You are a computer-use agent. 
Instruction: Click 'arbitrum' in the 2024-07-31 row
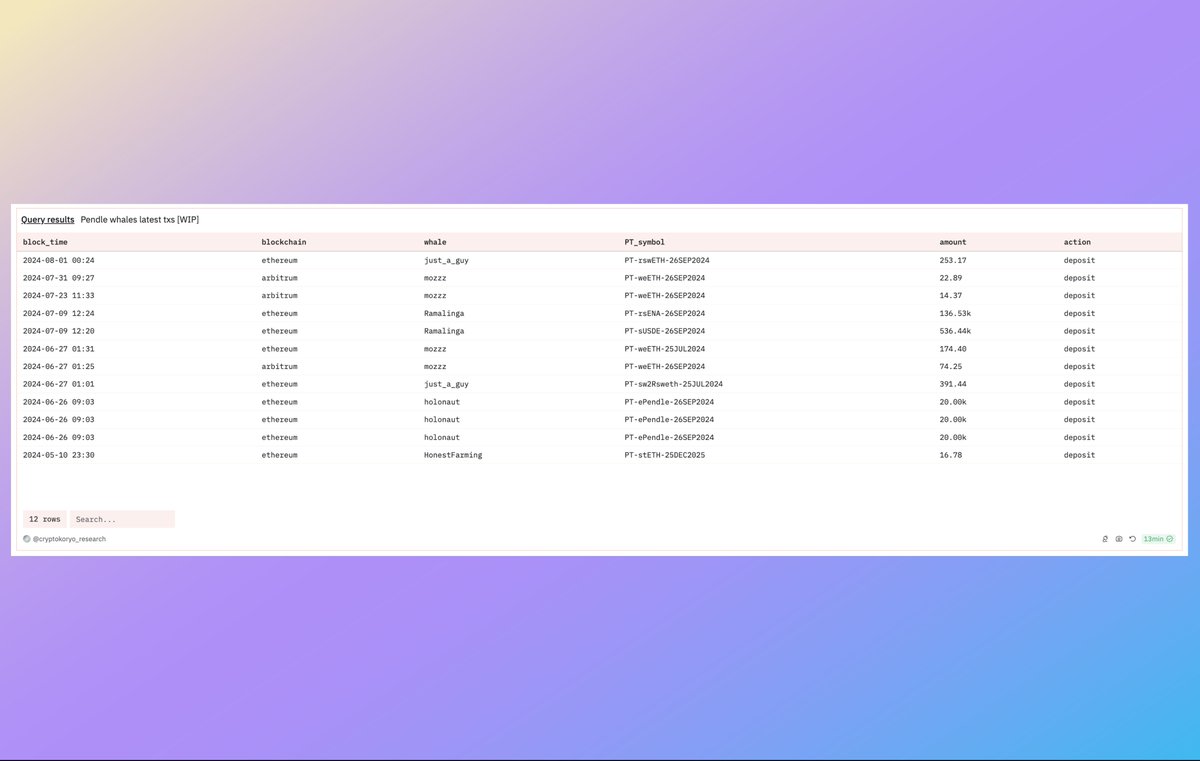click(x=279, y=278)
